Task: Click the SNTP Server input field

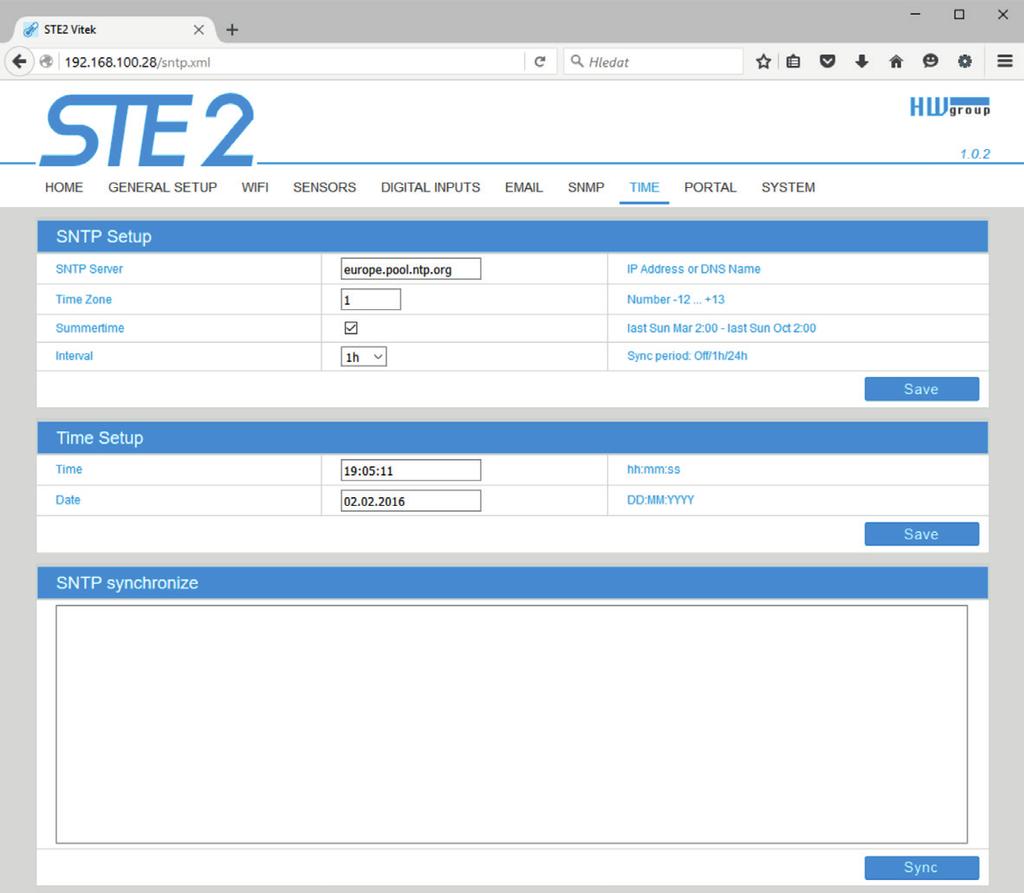Action: pos(411,269)
